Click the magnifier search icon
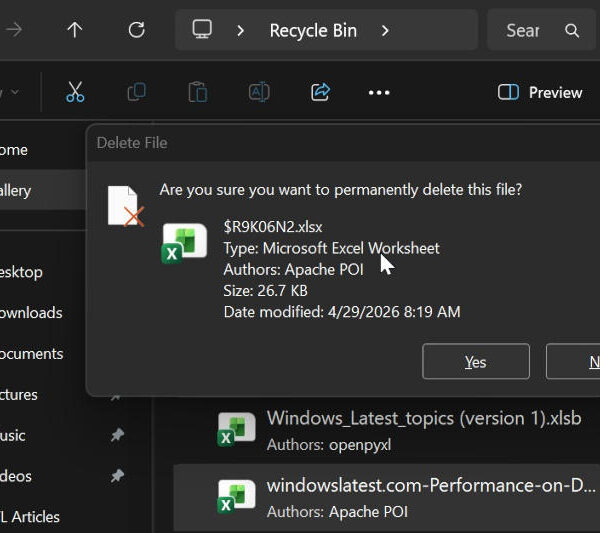600x533 pixels. coord(572,30)
